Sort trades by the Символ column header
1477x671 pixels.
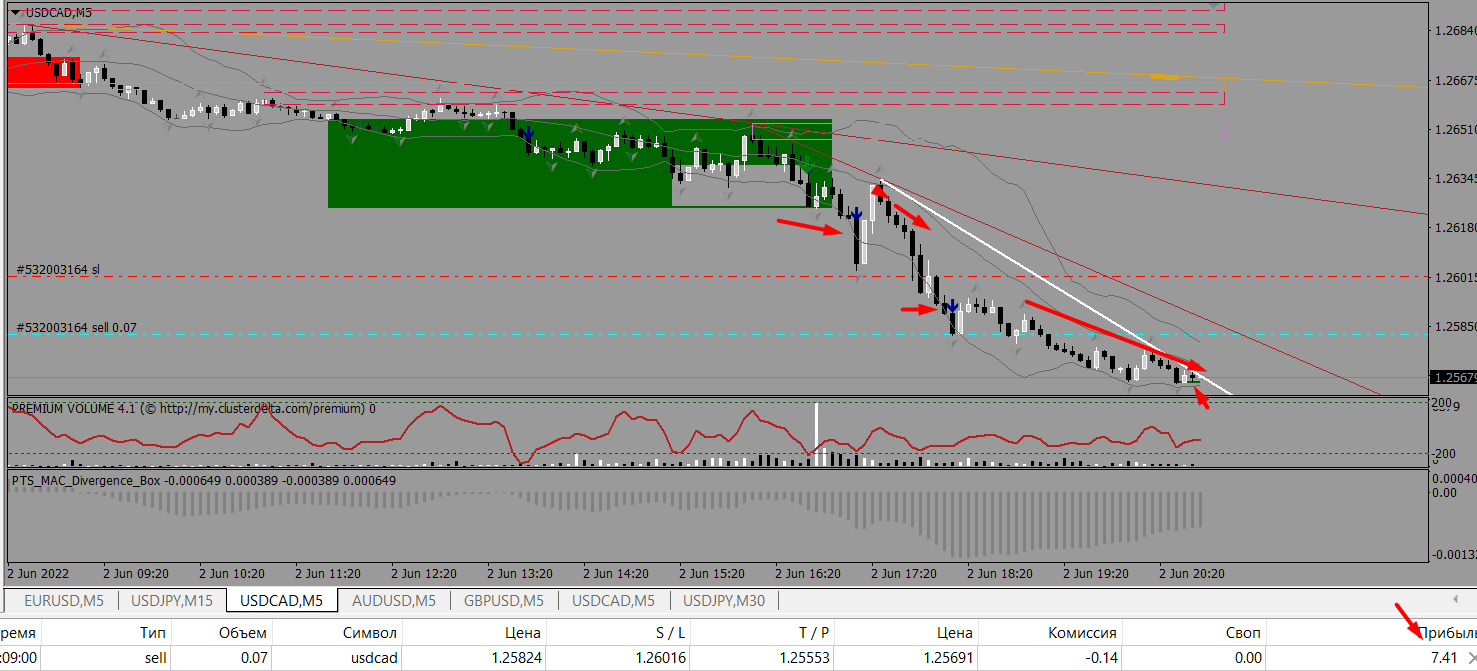click(370, 632)
